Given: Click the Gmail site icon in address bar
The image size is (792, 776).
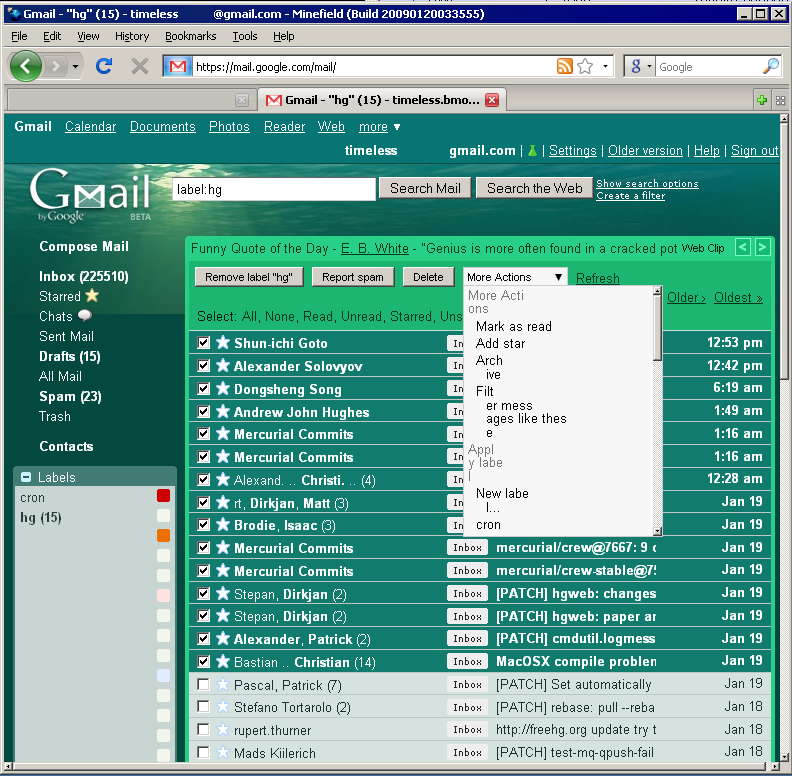Looking at the screenshot, I should click(178, 66).
